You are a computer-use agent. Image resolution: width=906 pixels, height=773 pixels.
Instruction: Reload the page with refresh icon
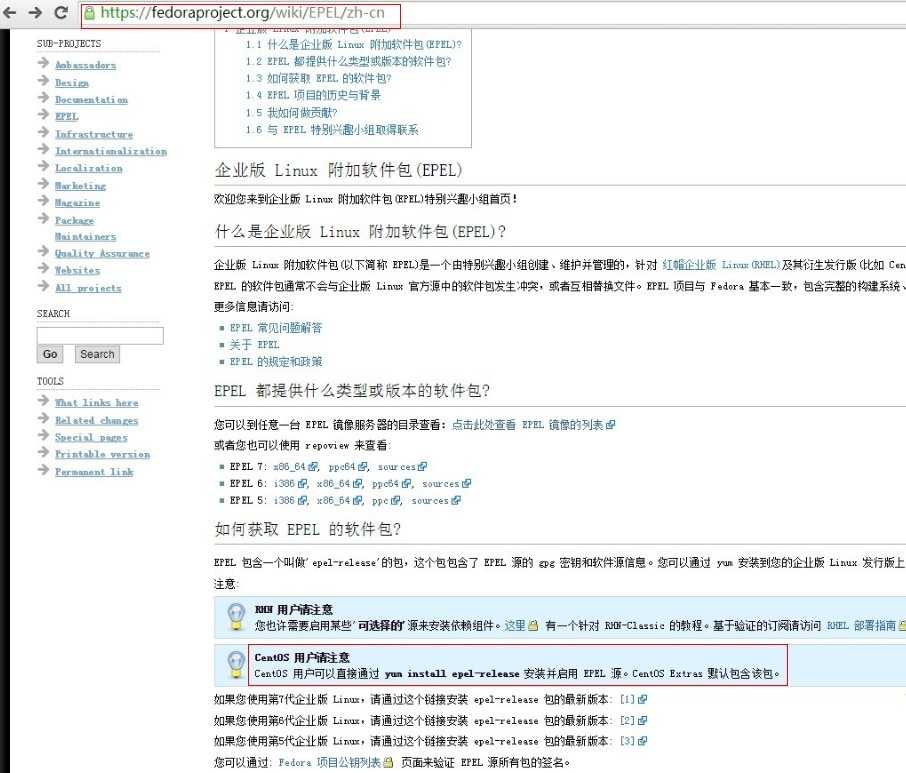coord(61,12)
